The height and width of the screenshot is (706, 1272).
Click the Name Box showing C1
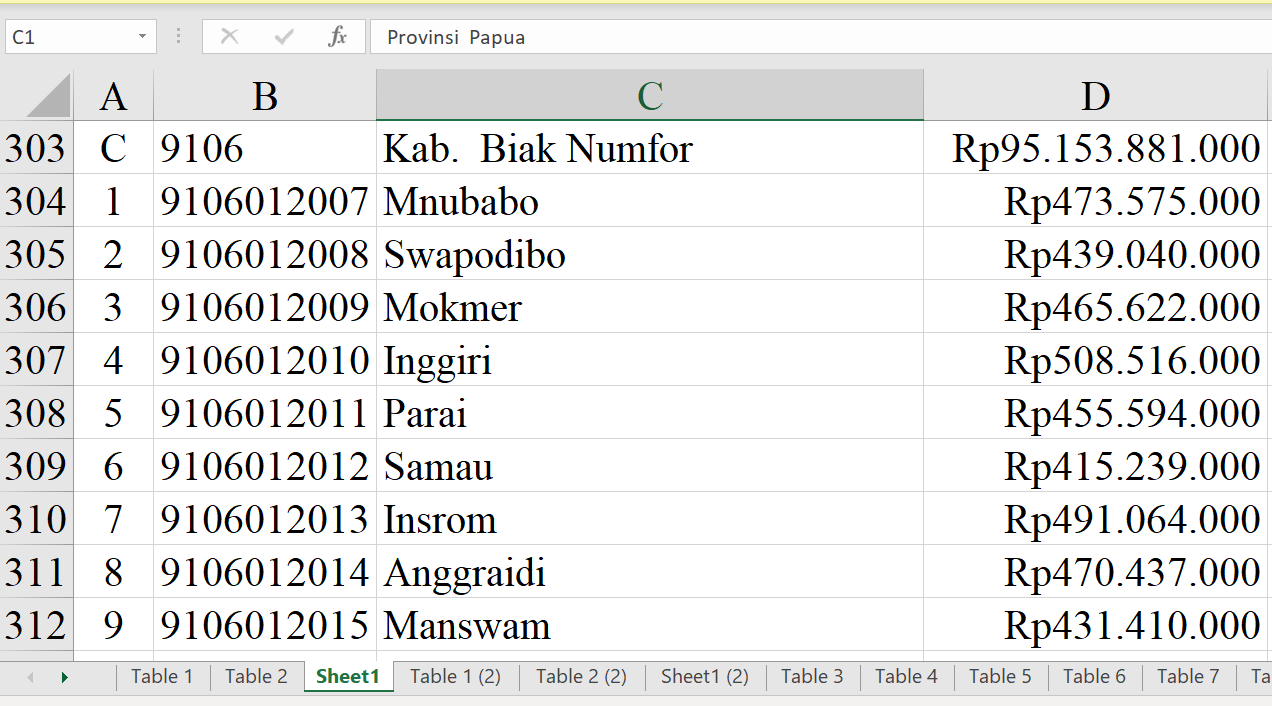(68, 37)
